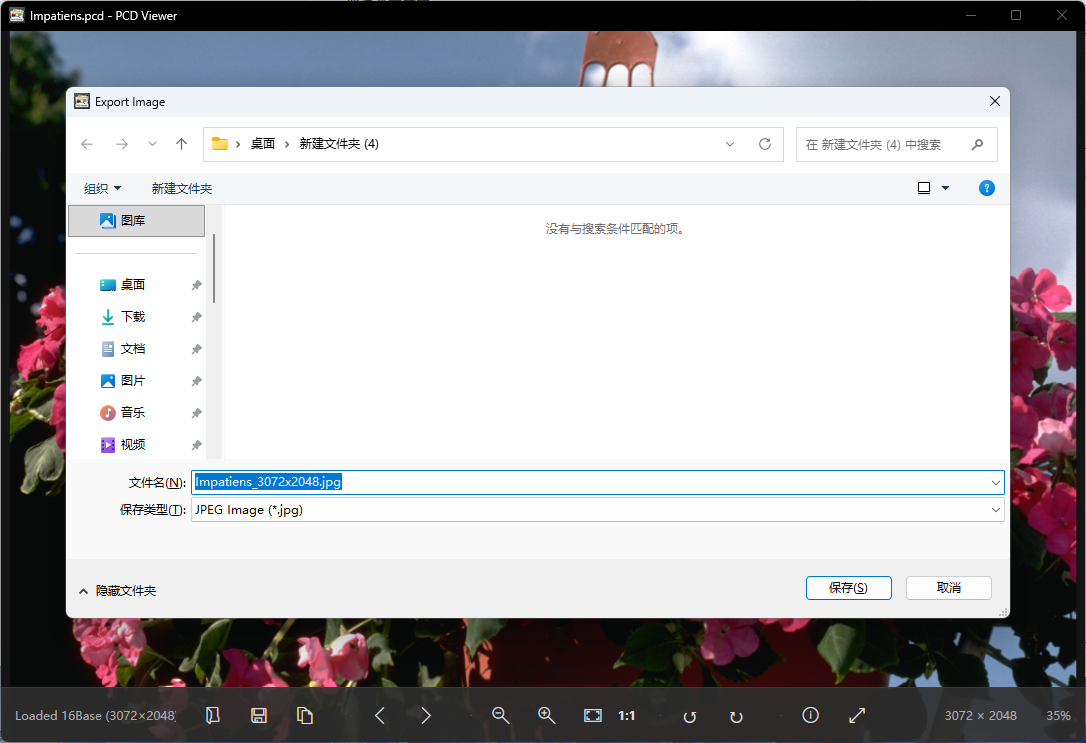The height and width of the screenshot is (743, 1086).
Task: Open the 组织 menu
Action: click(x=103, y=188)
